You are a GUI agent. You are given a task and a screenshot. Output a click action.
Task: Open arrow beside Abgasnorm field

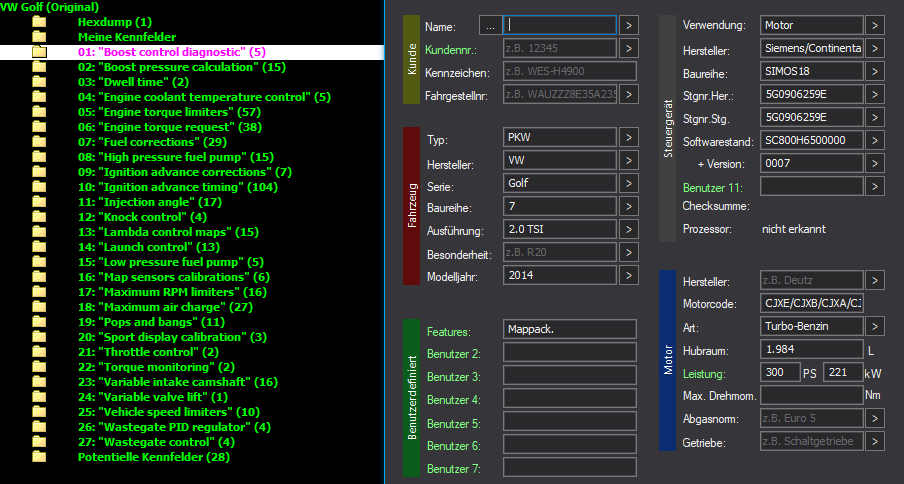[875, 418]
